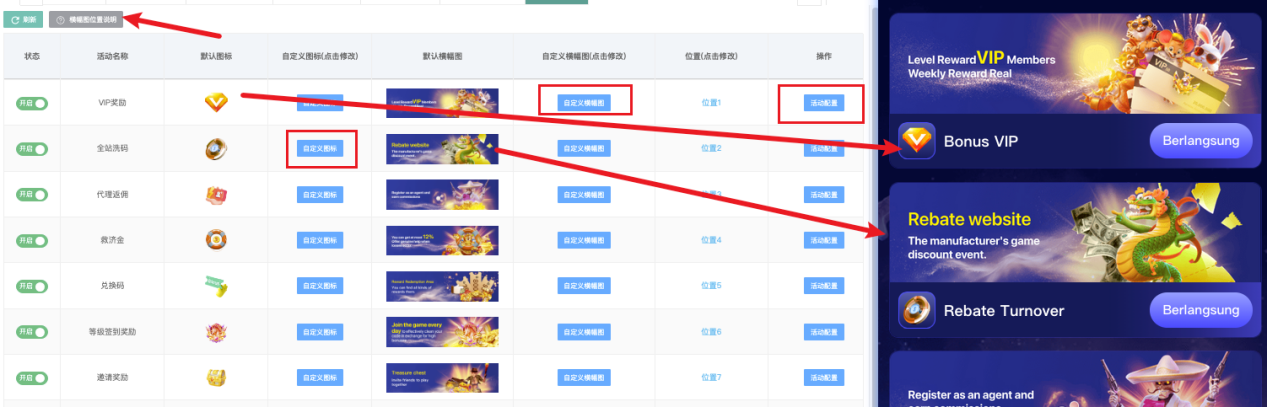1267x407 pixels.
Task: Click 自定义图标 for 邀请奖励
Action: coord(320,378)
